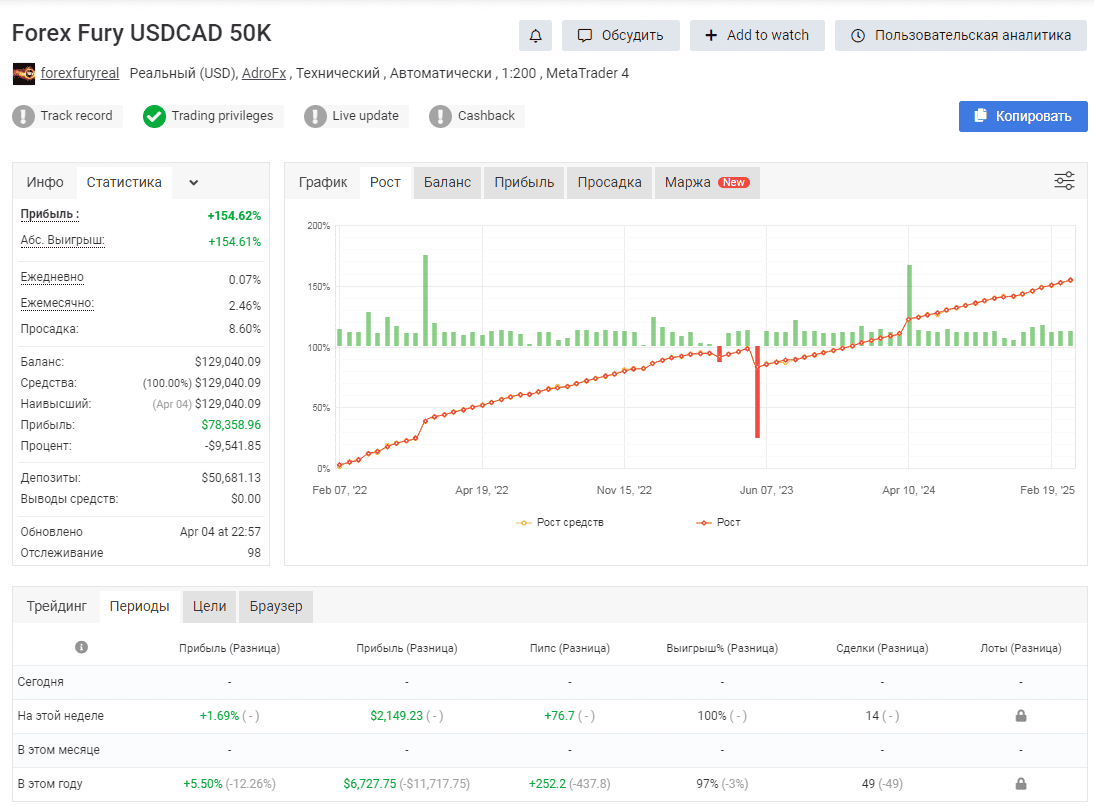Click the yearly profit $6,727.75

[x=370, y=784]
